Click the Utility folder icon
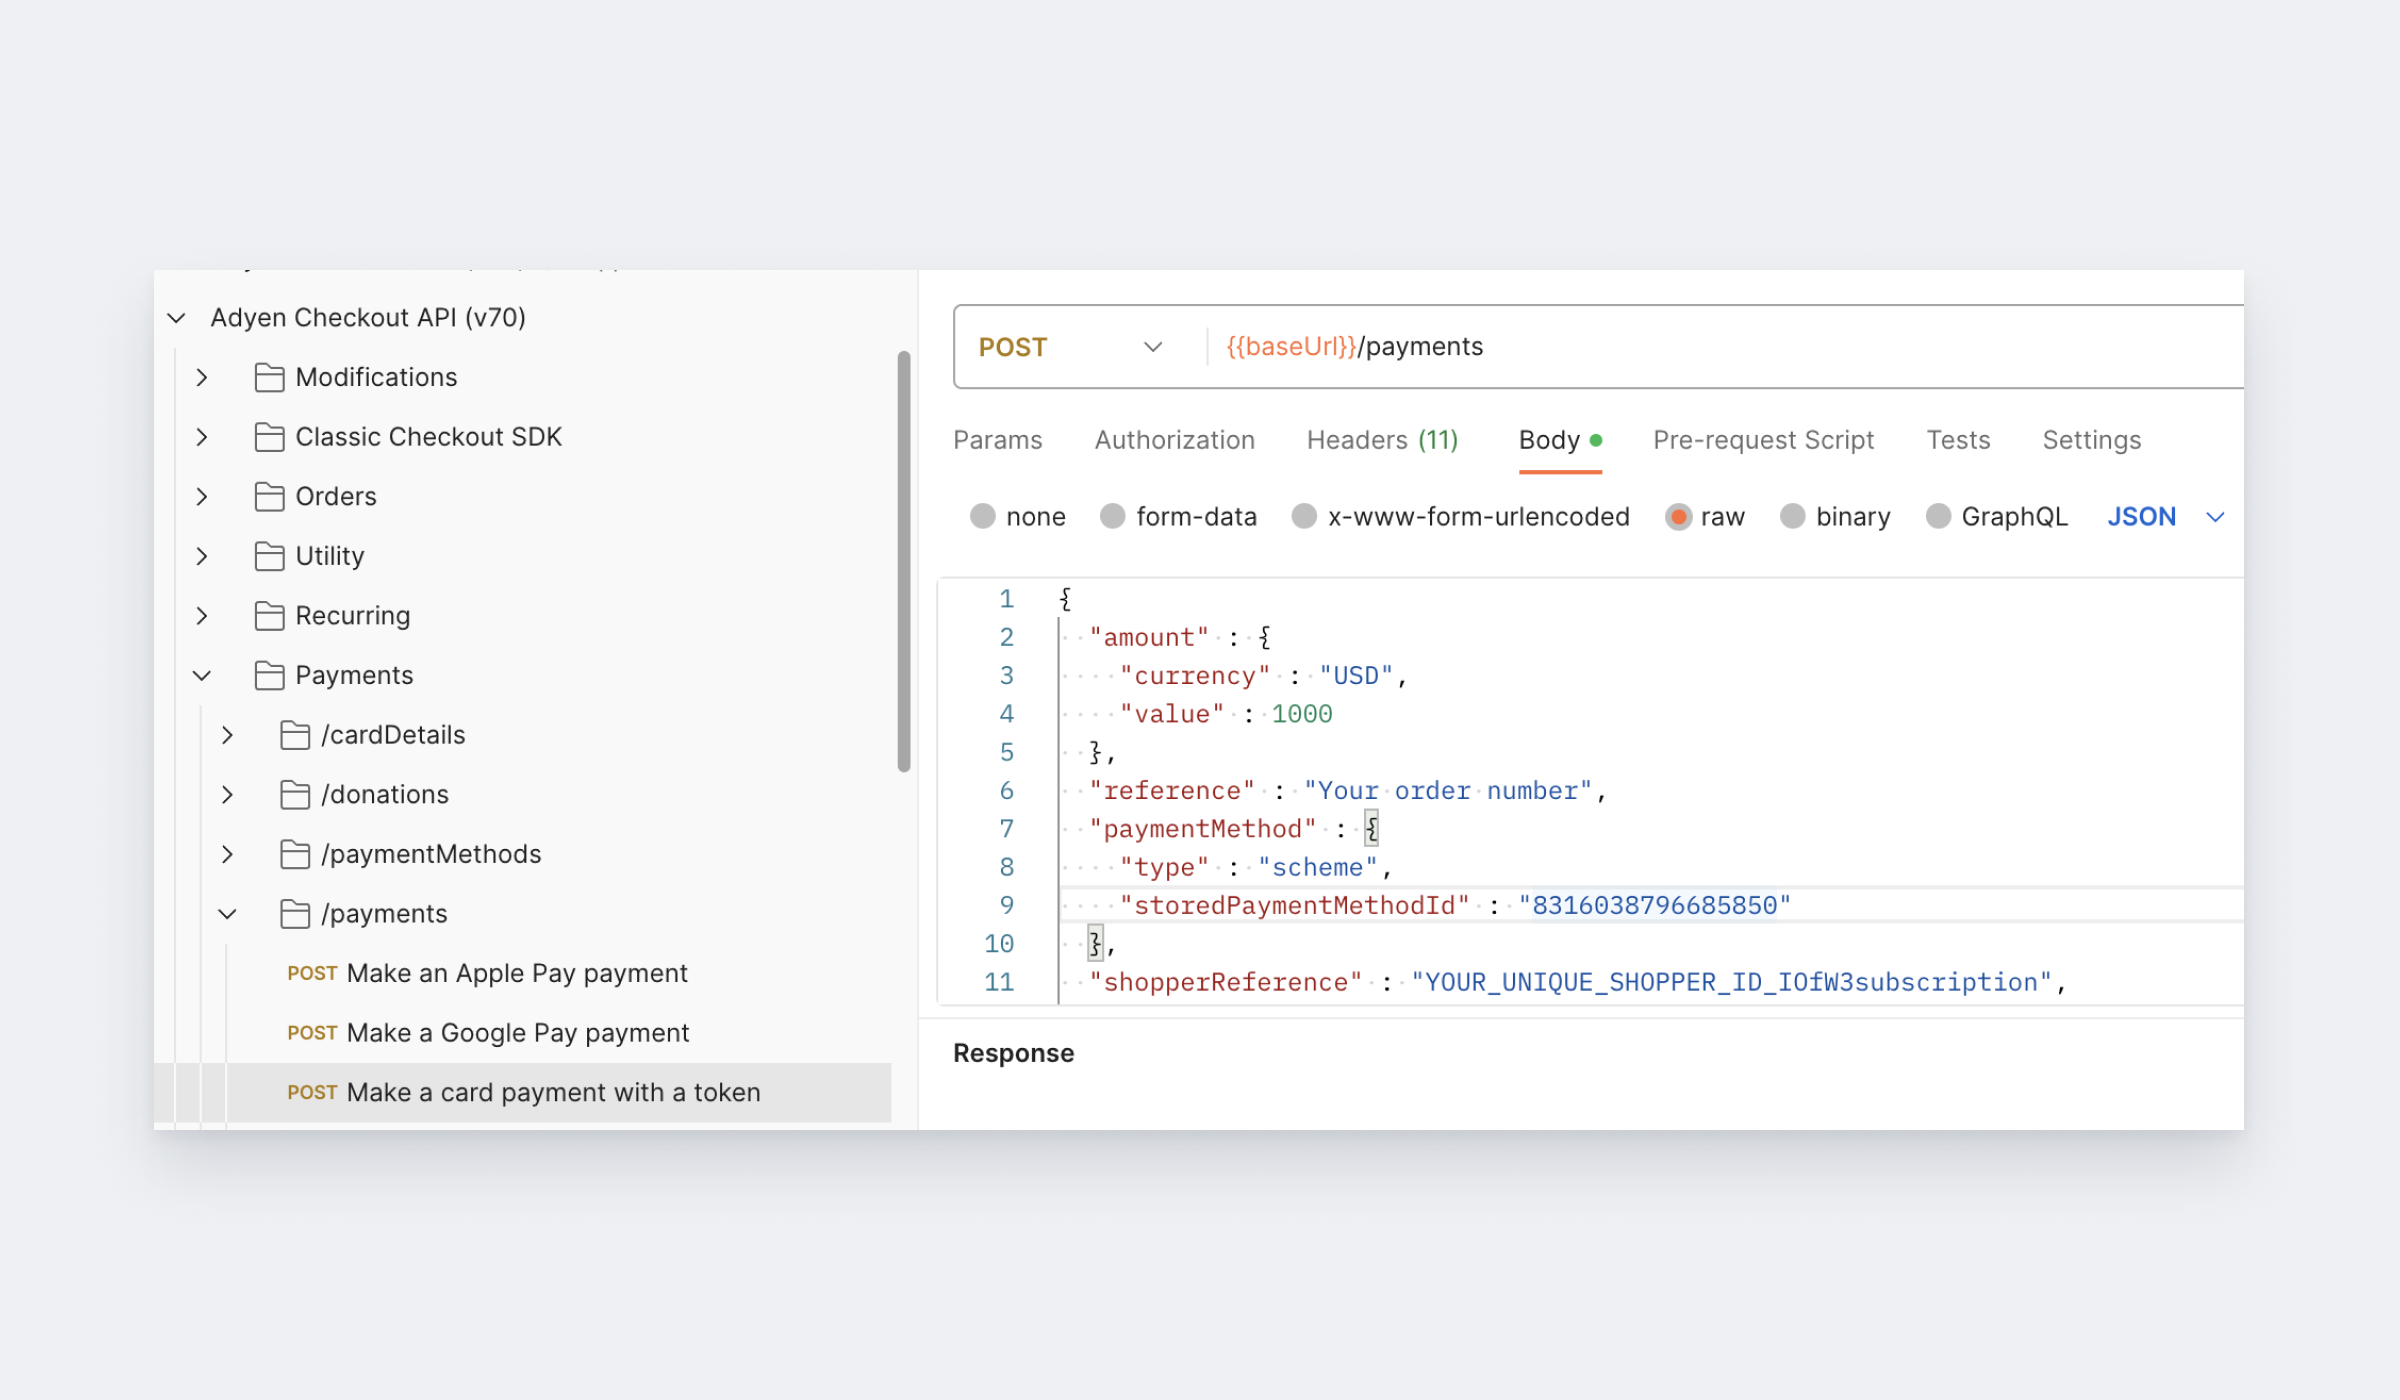Image resolution: width=2400 pixels, height=1400 pixels. coord(269,556)
